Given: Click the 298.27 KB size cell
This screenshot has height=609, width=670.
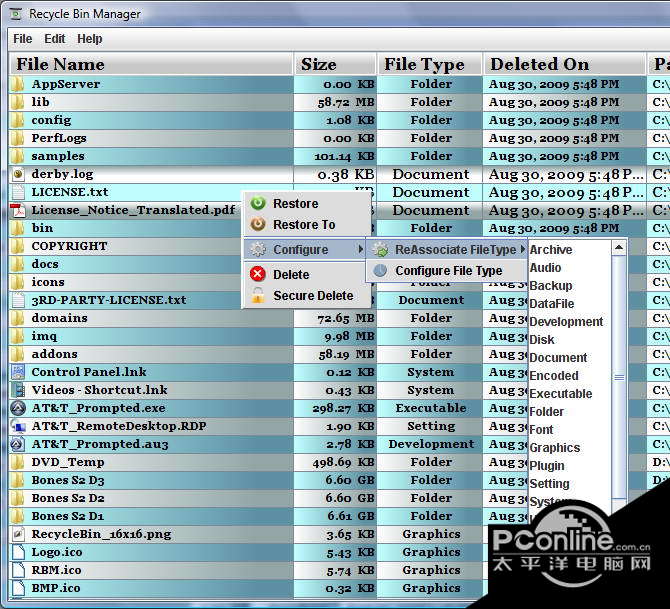Looking at the screenshot, I should pos(335,408).
